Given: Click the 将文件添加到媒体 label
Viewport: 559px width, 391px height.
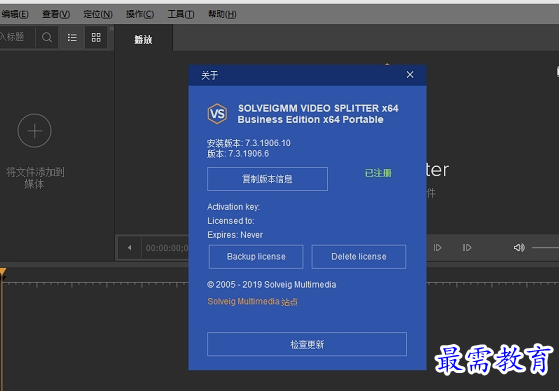Looking at the screenshot, I should 35,178.
